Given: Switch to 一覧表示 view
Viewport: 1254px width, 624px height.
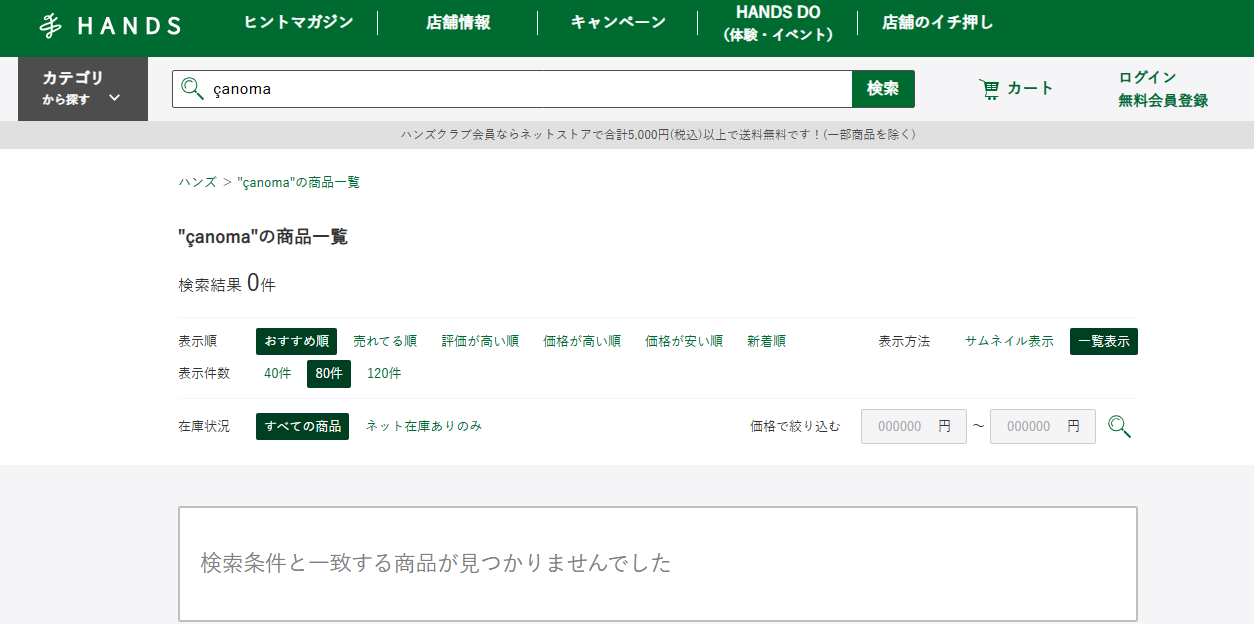Looking at the screenshot, I should pos(1104,341).
